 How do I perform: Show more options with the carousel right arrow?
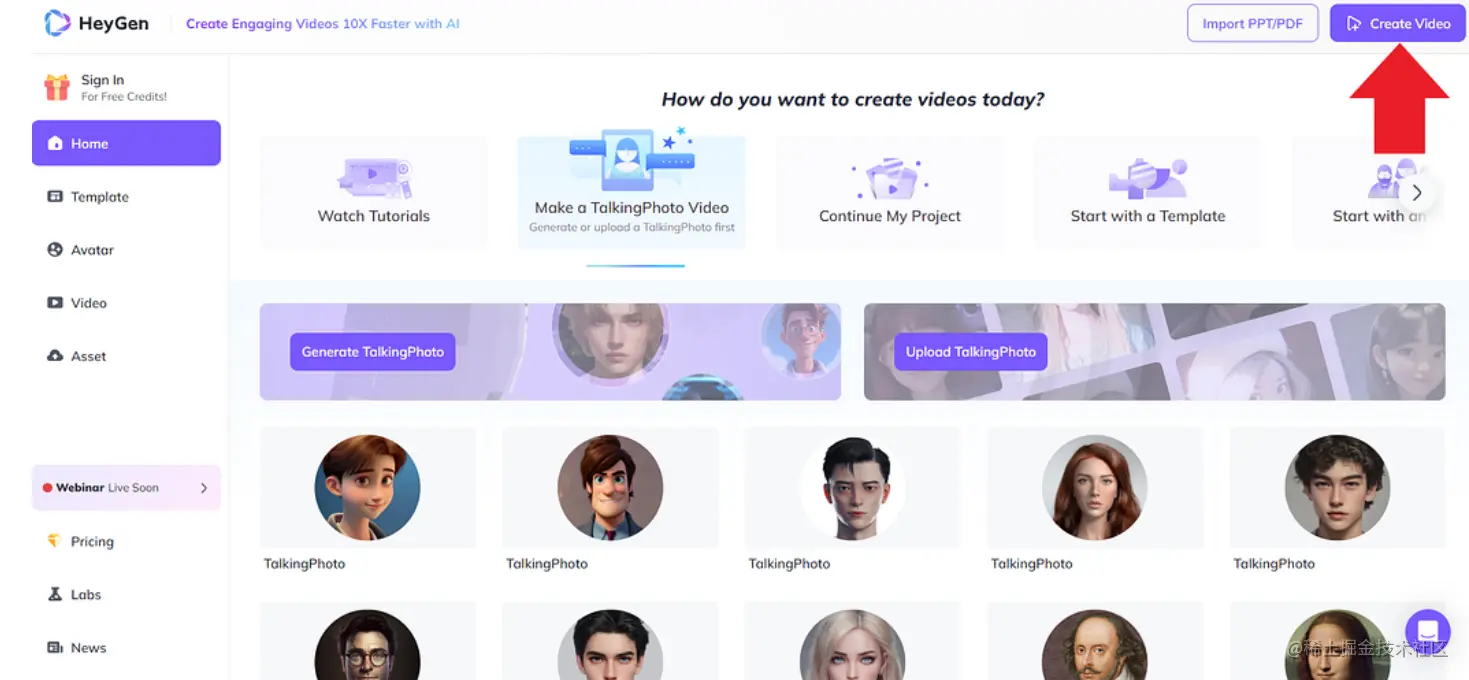click(x=1416, y=193)
